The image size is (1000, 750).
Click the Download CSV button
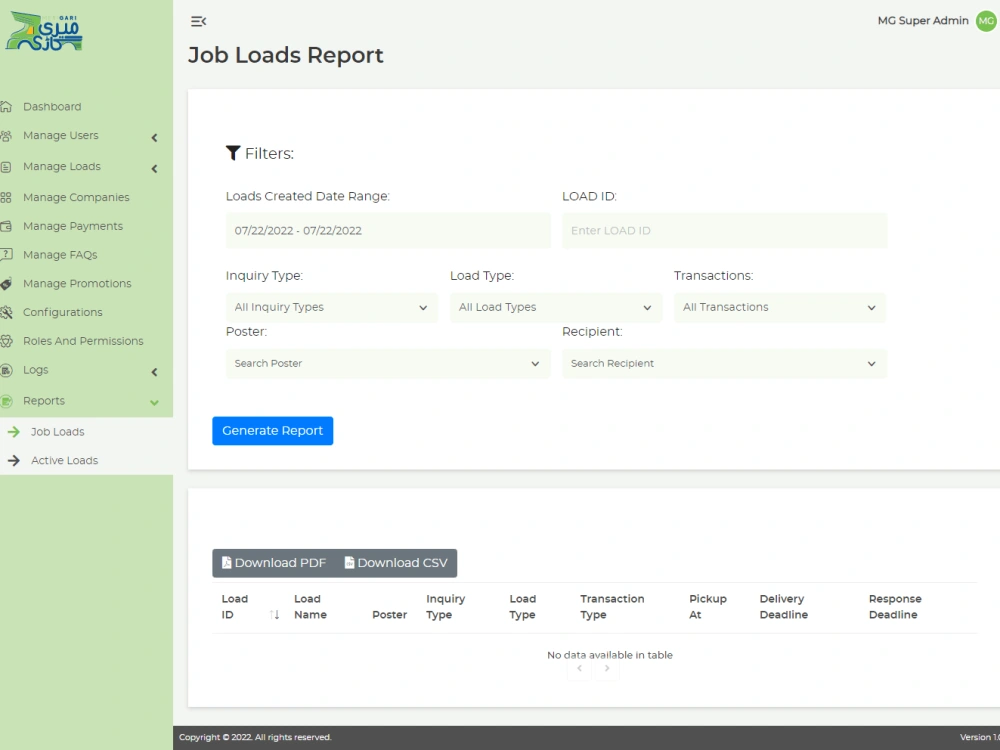tap(396, 563)
